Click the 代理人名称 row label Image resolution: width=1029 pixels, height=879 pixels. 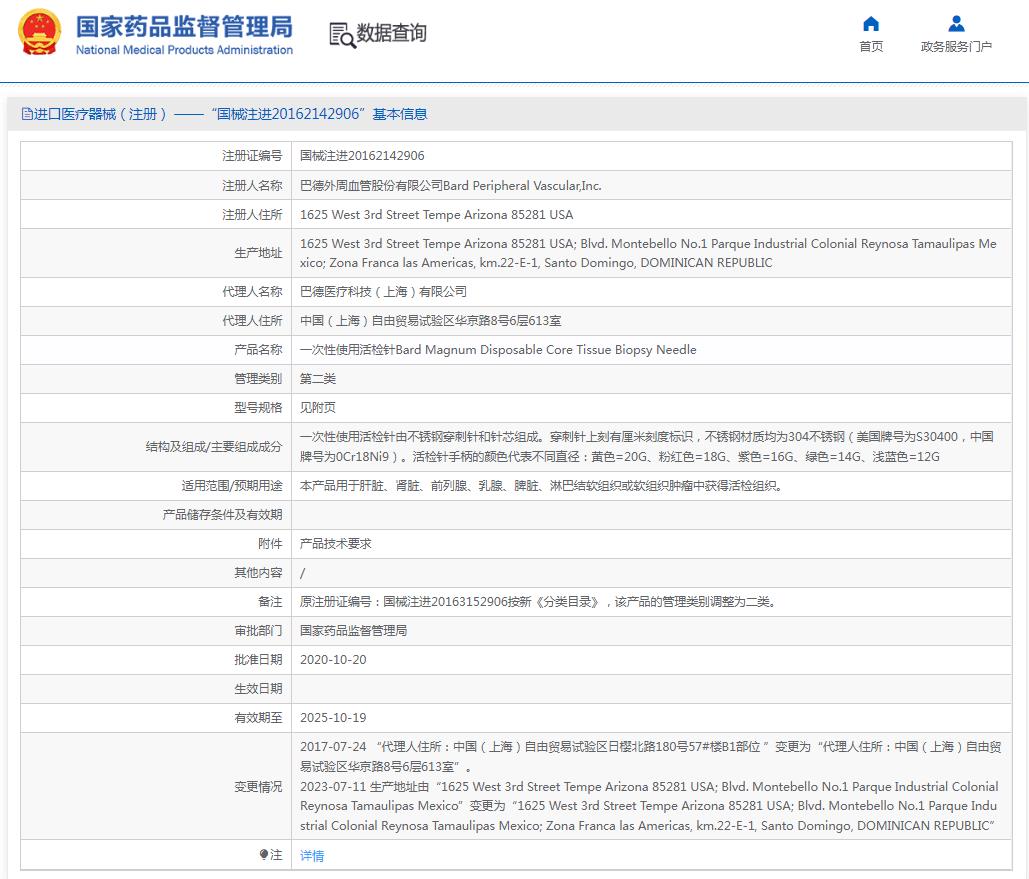pos(252,291)
